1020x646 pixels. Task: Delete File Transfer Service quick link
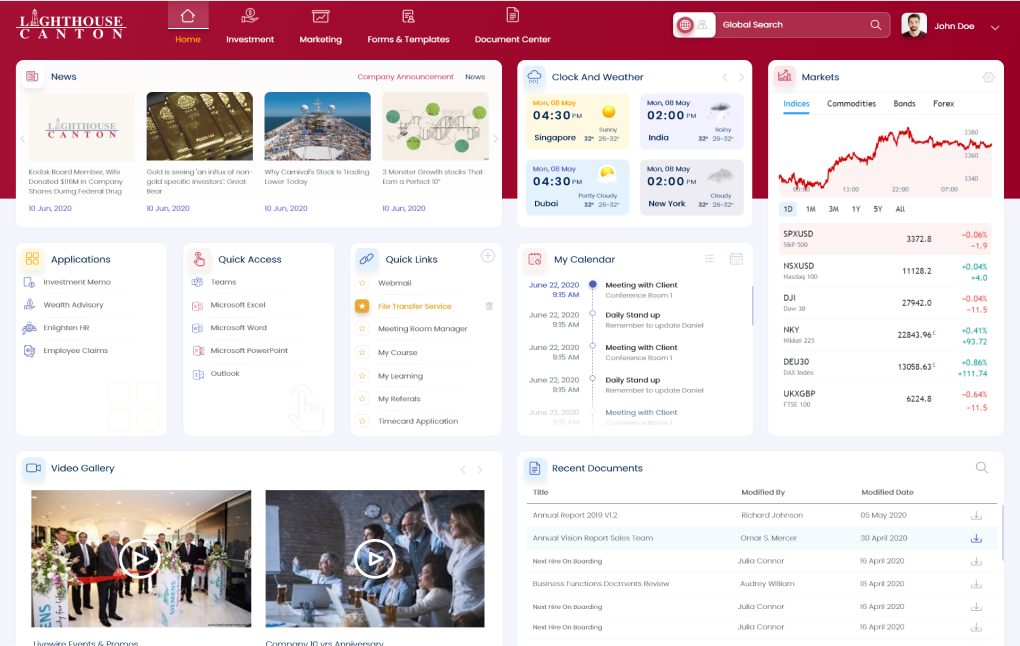[x=489, y=306]
